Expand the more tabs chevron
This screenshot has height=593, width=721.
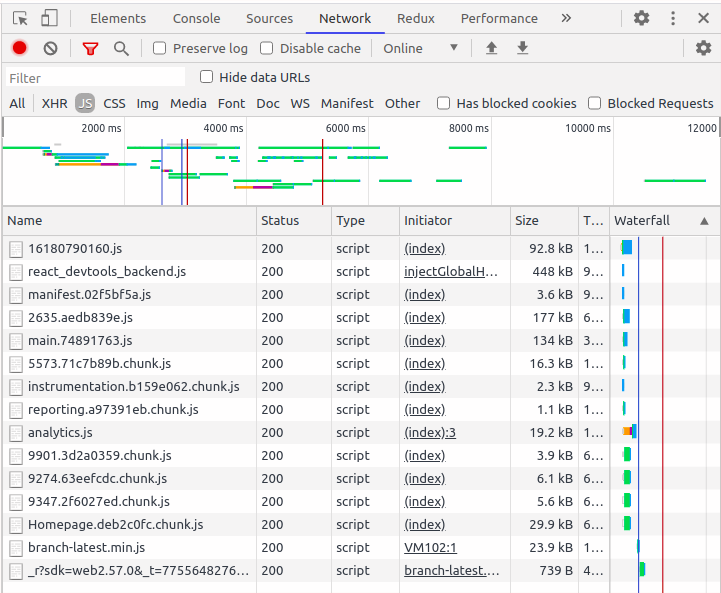566,18
